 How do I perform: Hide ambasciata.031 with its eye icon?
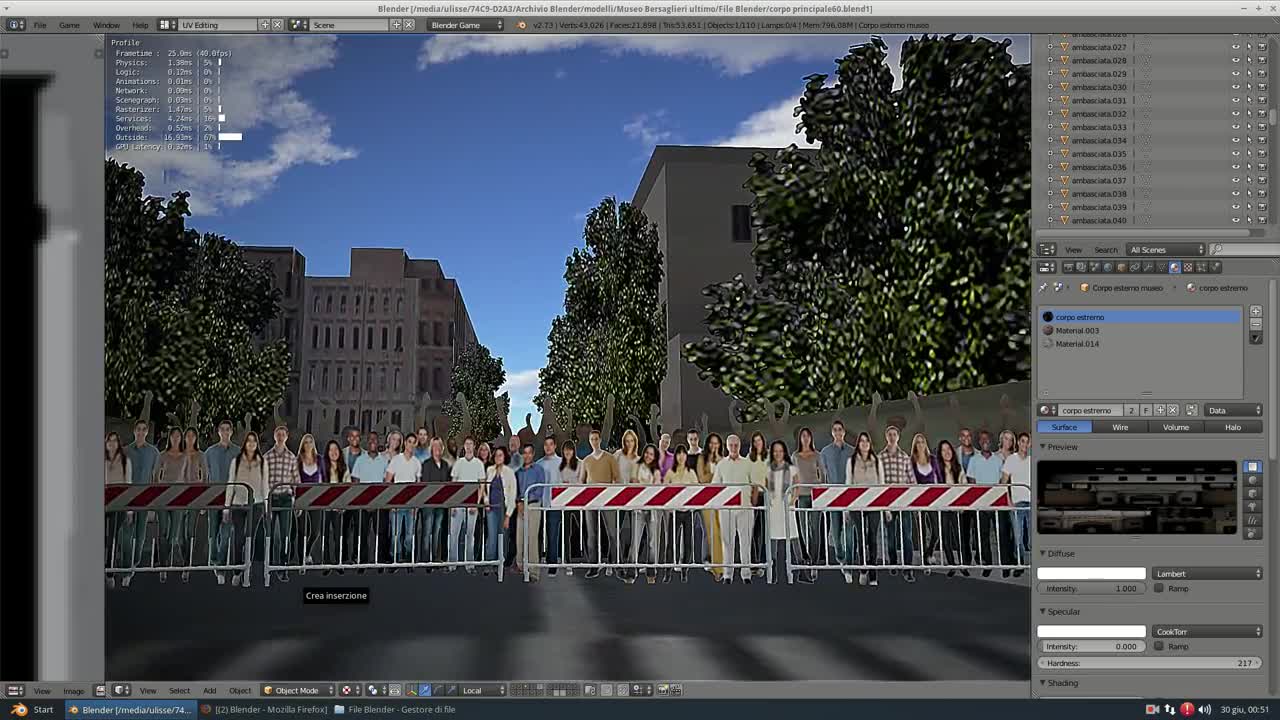(1235, 100)
